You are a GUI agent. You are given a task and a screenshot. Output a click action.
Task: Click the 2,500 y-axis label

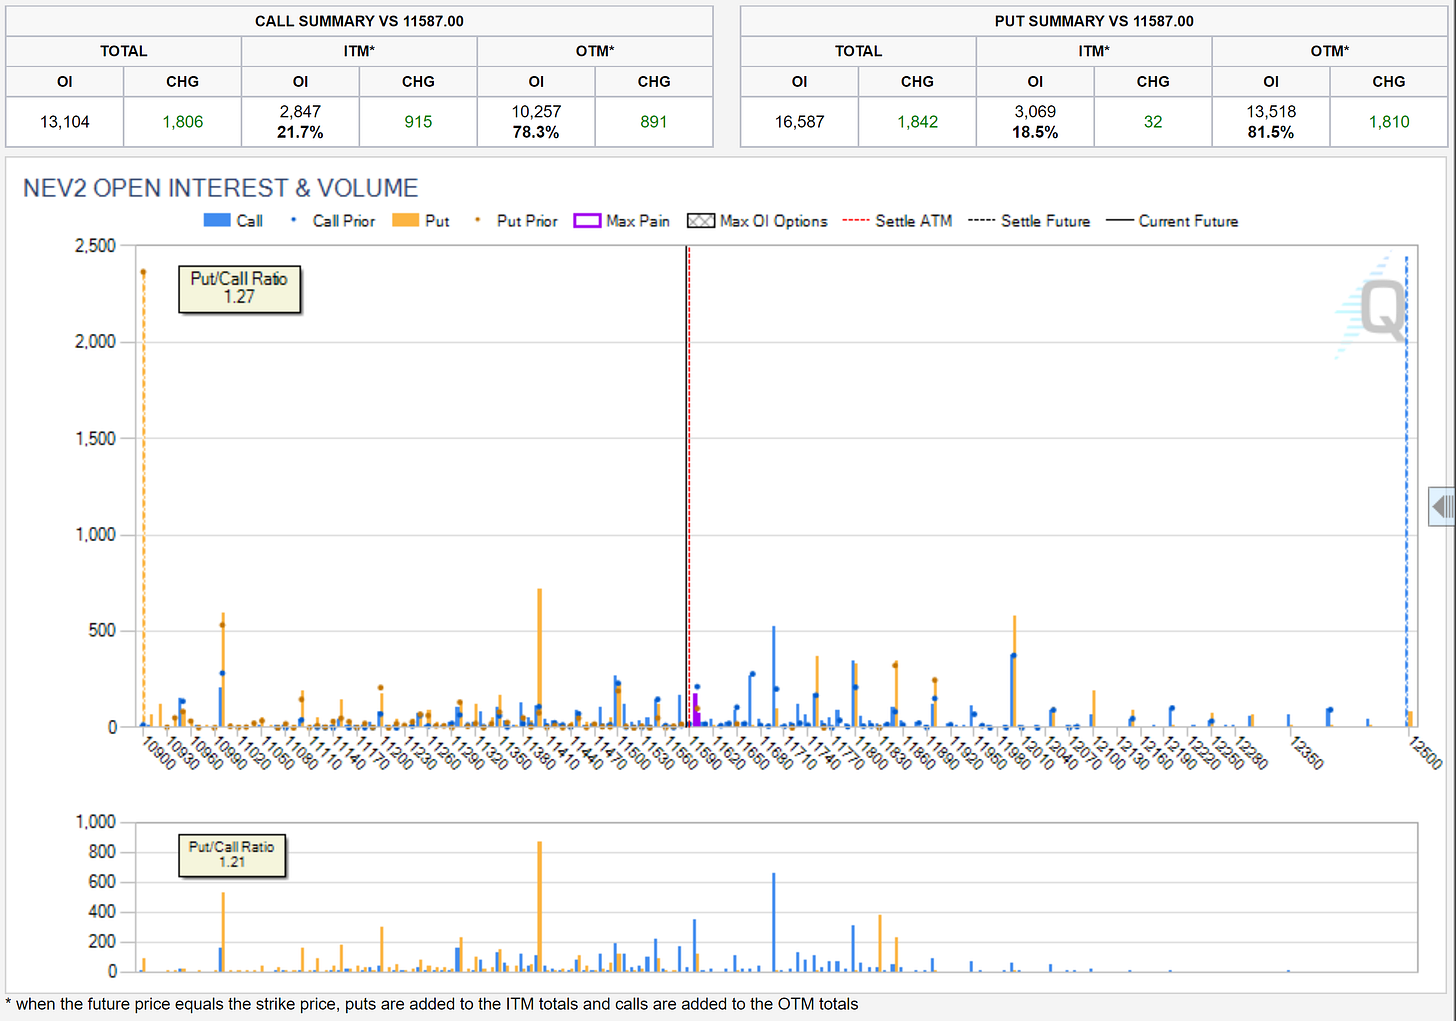click(x=96, y=246)
